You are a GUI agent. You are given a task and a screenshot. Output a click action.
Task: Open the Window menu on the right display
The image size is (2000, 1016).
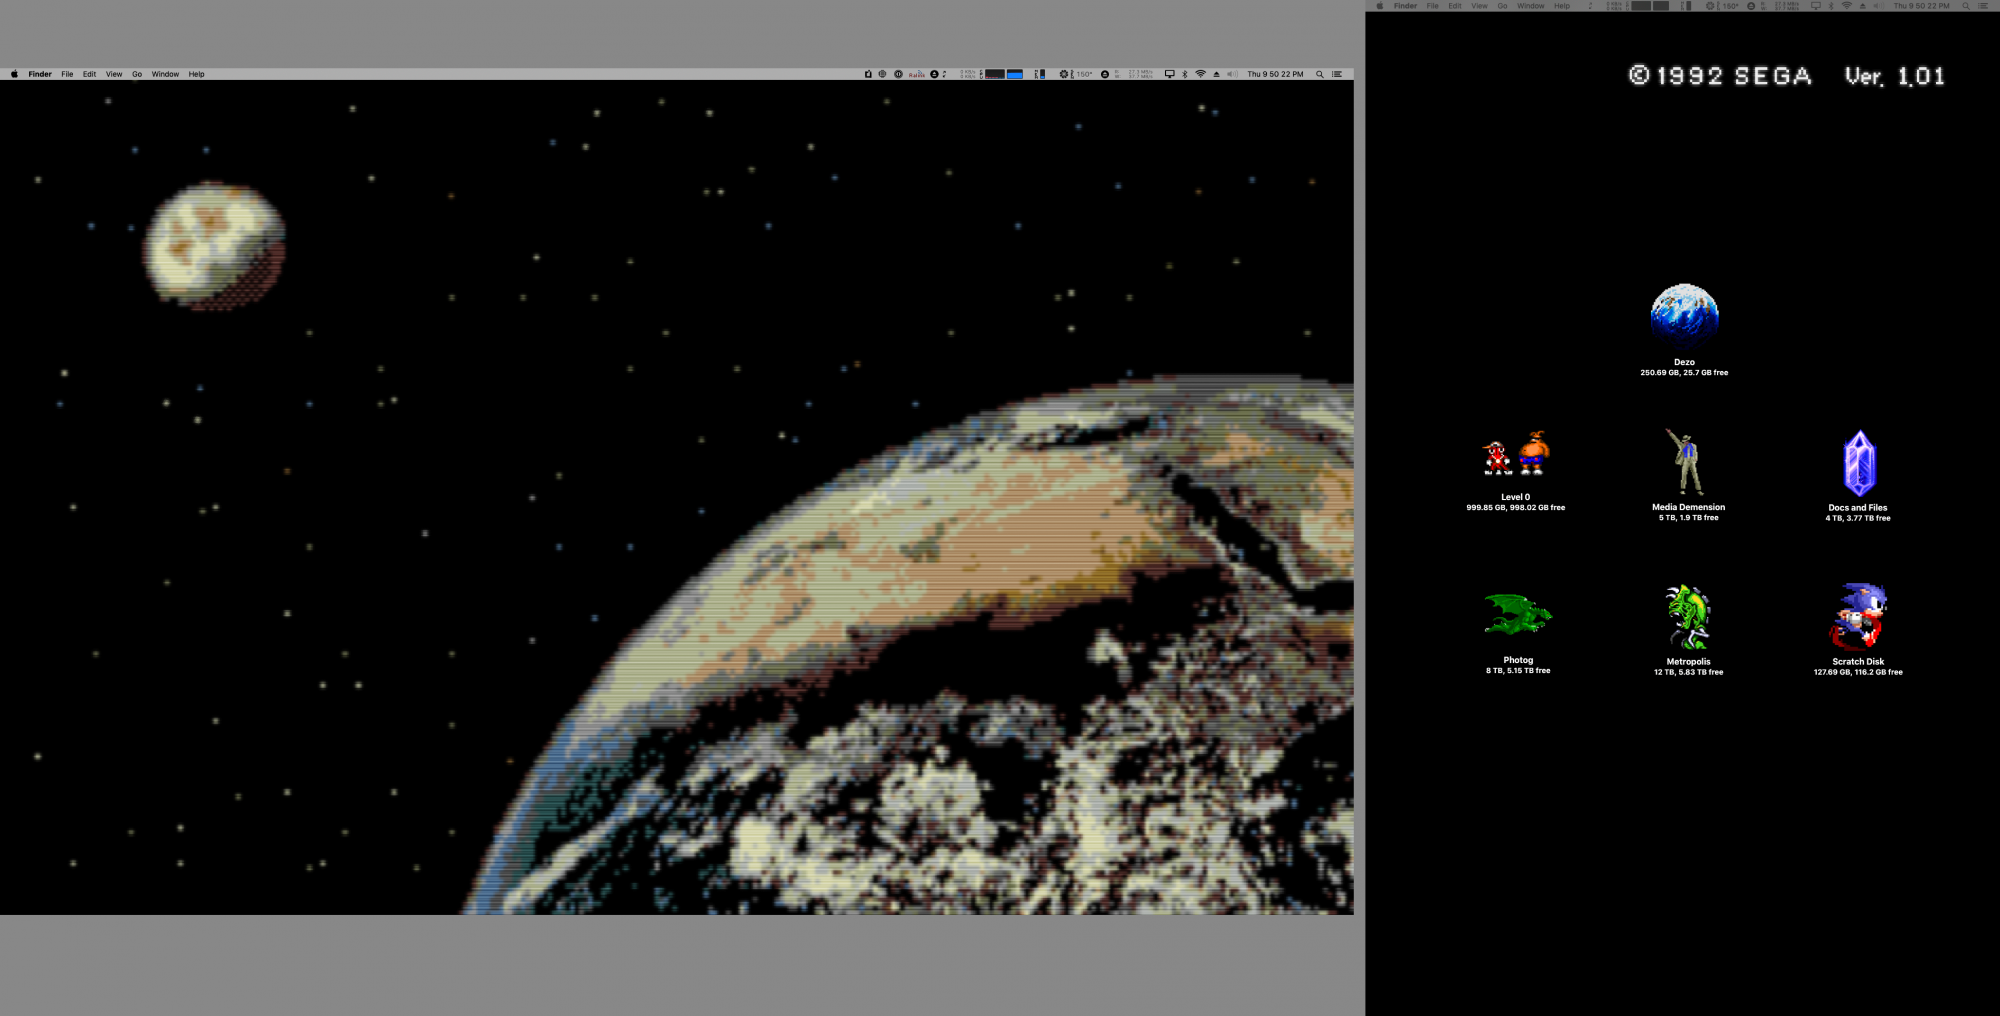1530,6
